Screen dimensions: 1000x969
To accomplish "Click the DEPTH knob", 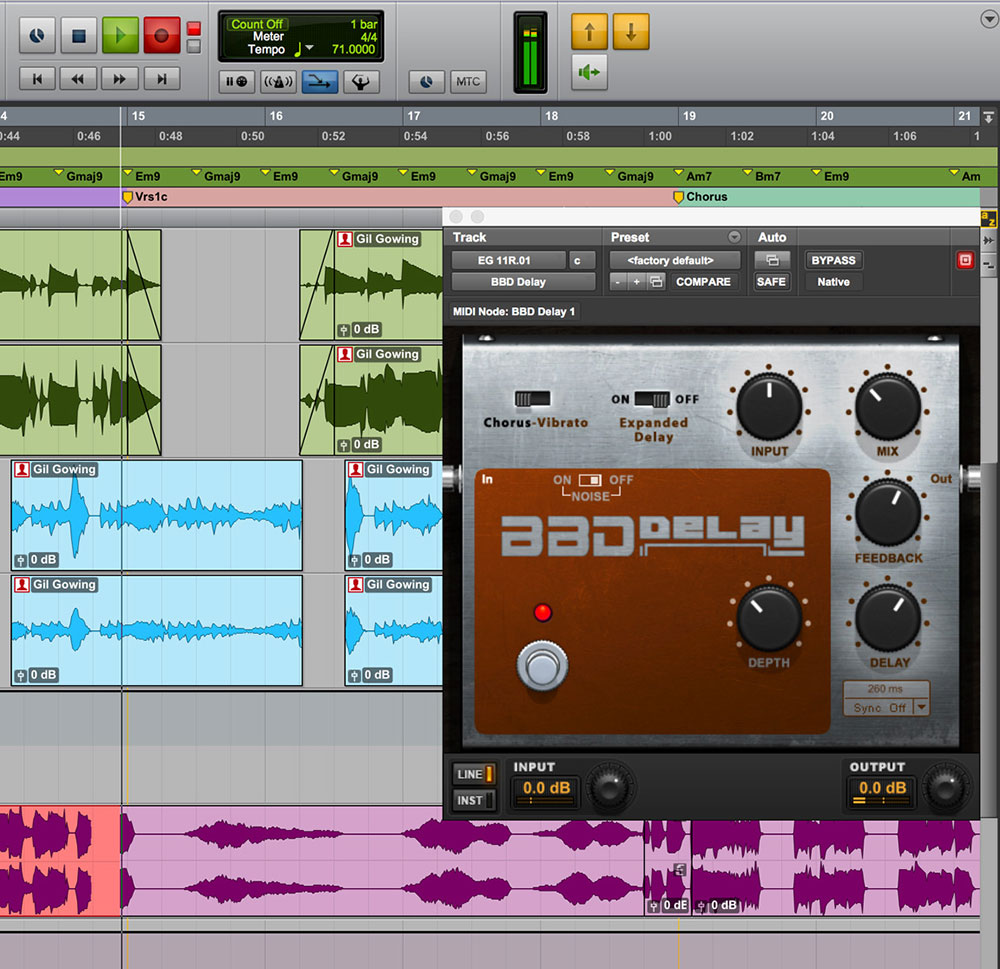I will [769, 619].
